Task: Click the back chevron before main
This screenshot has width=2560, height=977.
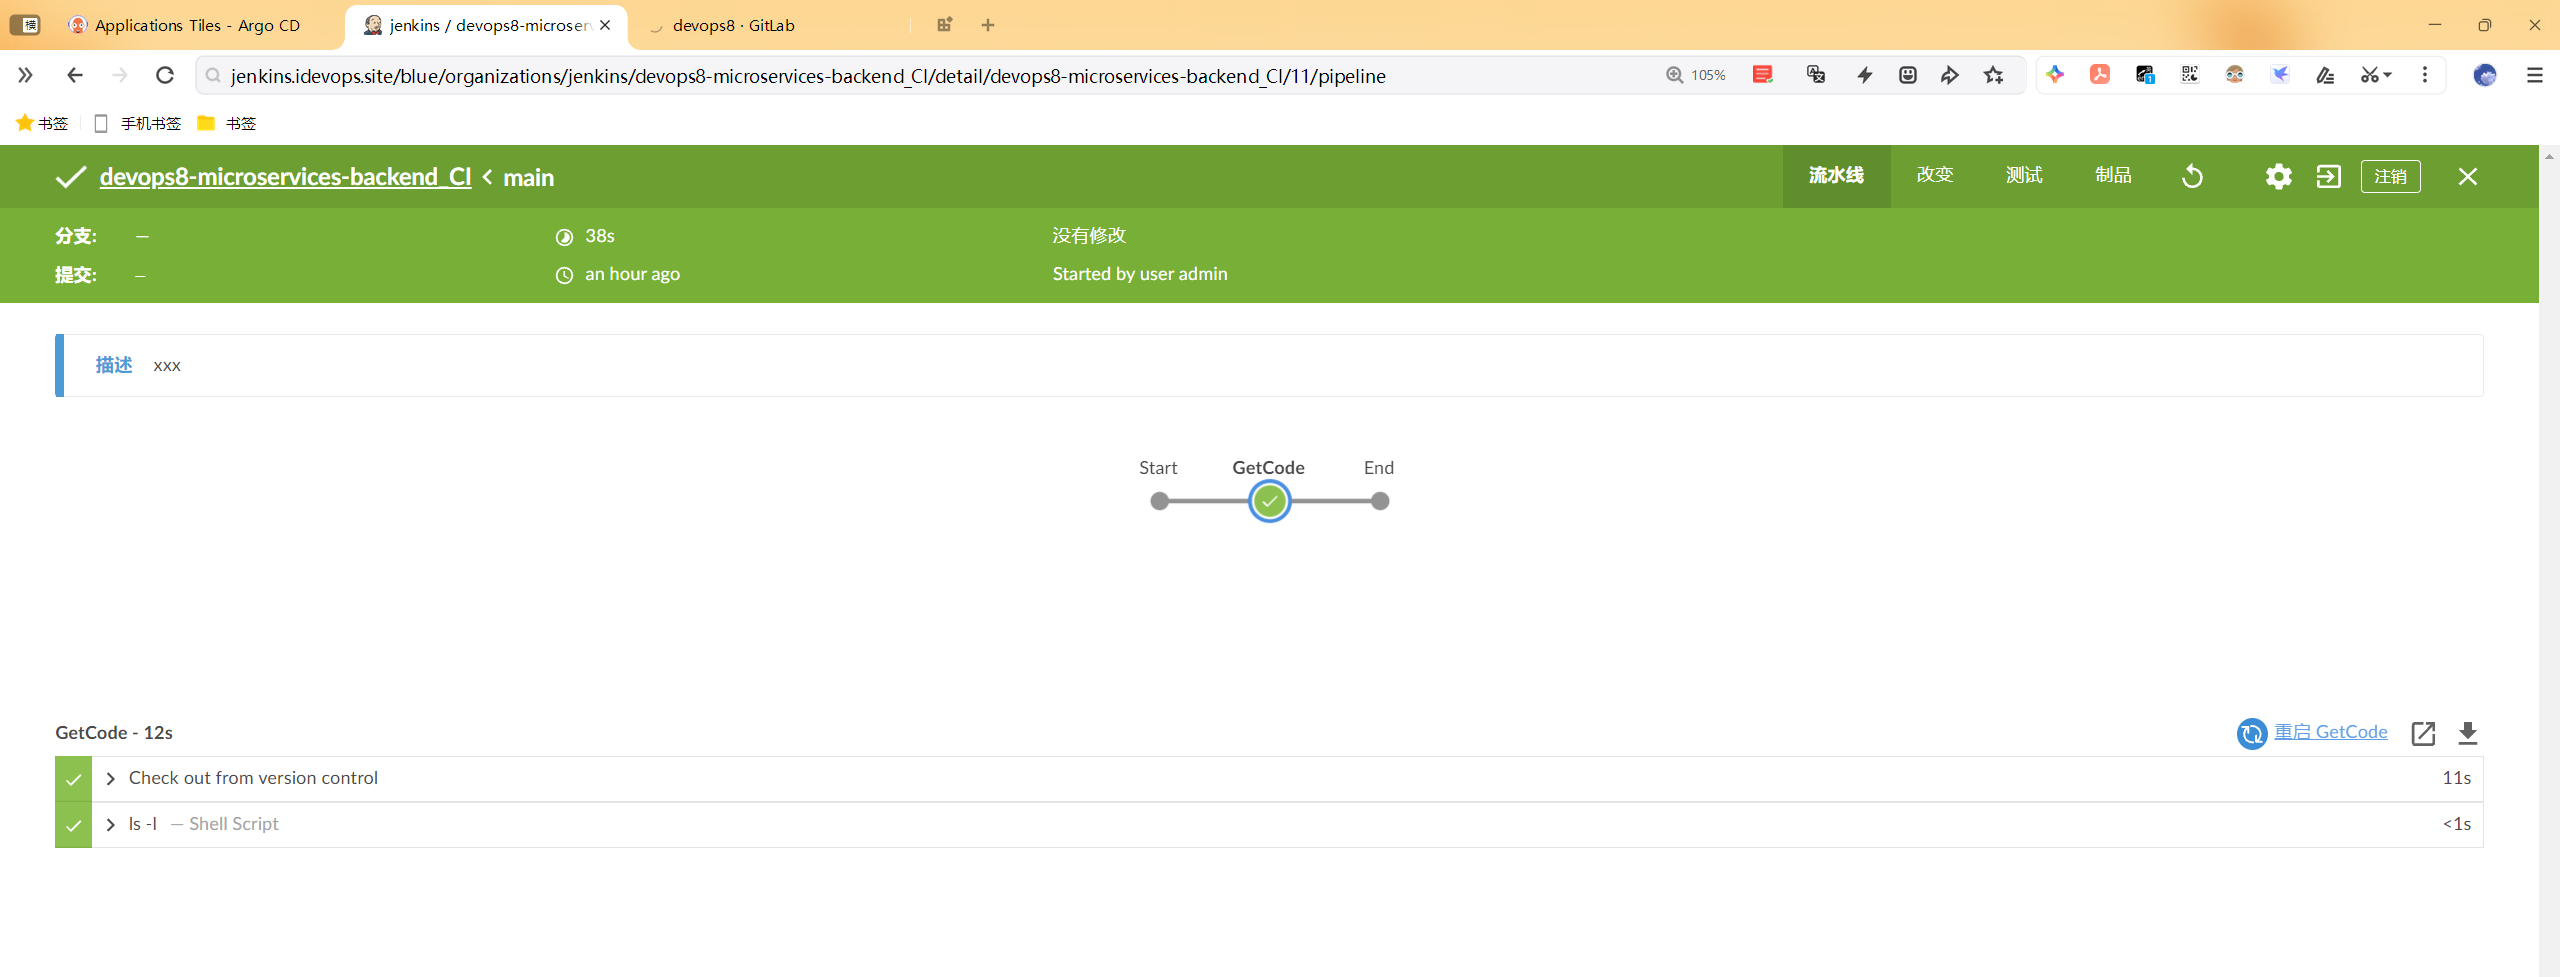Action: click(487, 177)
